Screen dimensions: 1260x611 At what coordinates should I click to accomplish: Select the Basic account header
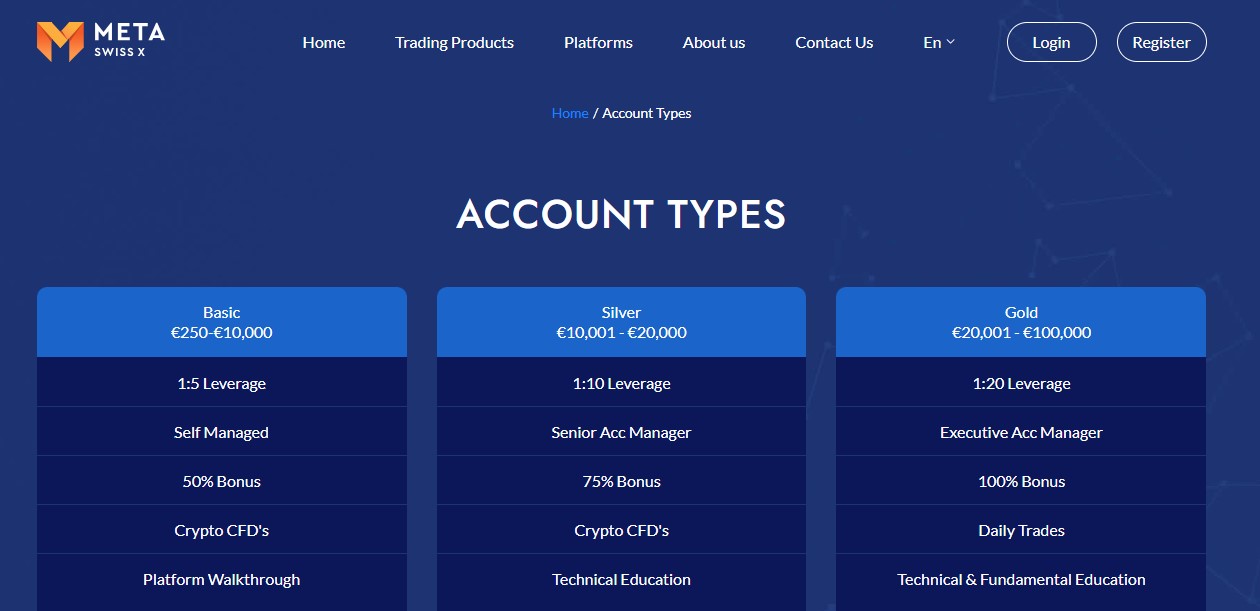point(222,322)
